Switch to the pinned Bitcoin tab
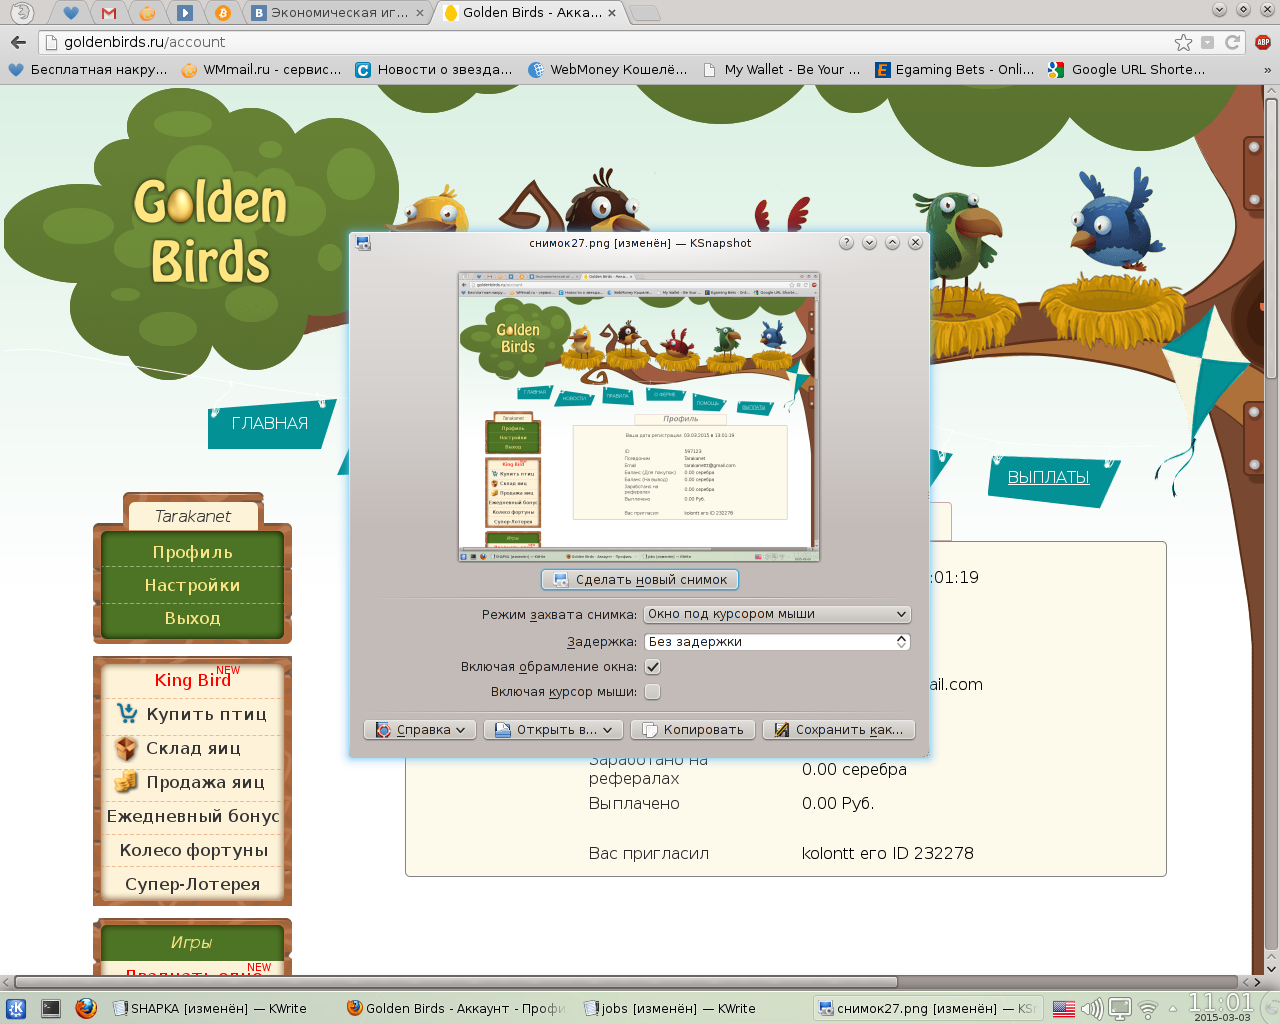Screen dimensions: 1280x1024 click(x=223, y=13)
